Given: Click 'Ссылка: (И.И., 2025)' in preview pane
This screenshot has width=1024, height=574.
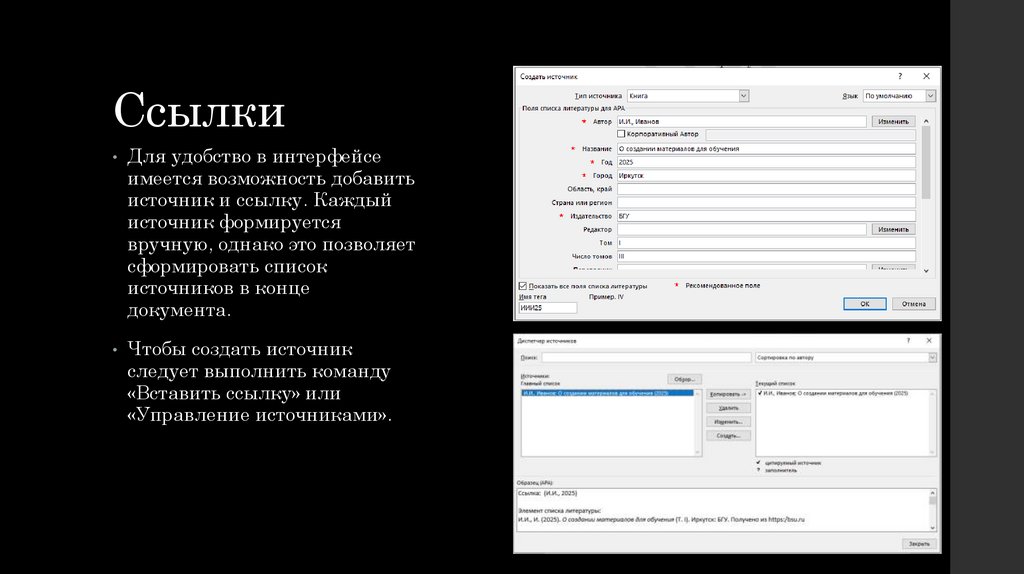Looking at the screenshot, I should [547, 494].
